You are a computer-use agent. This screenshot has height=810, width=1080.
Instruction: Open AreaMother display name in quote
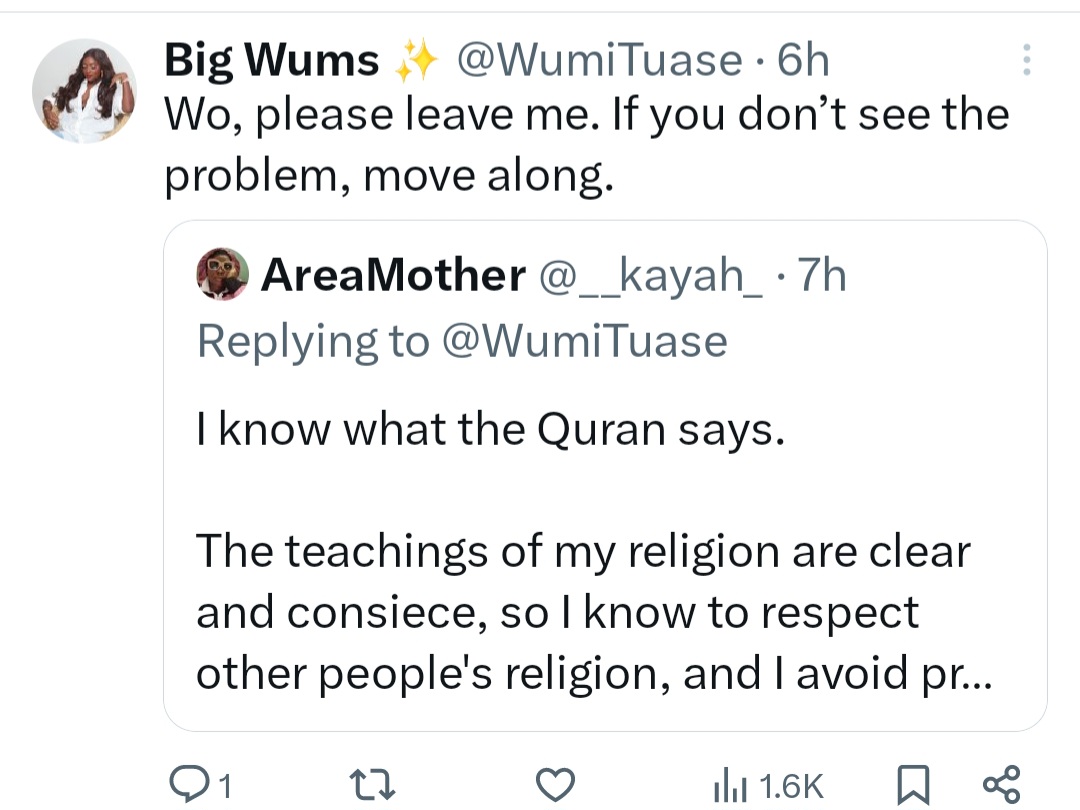click(x=393, y=275)
